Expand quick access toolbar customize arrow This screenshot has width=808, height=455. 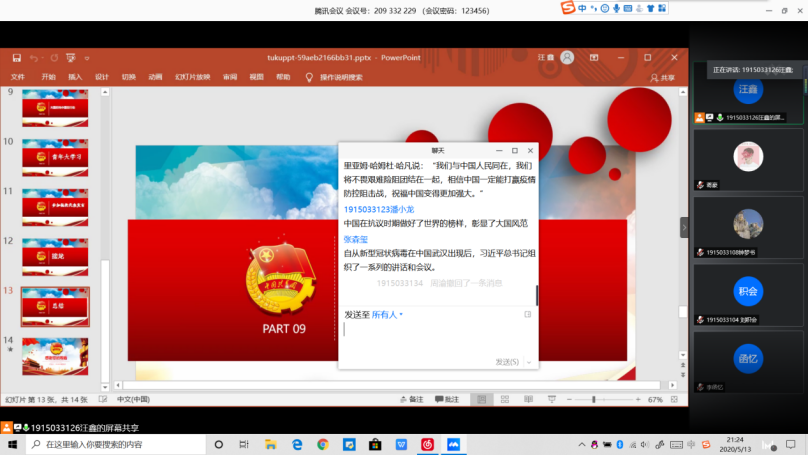(x=87, y=58)
